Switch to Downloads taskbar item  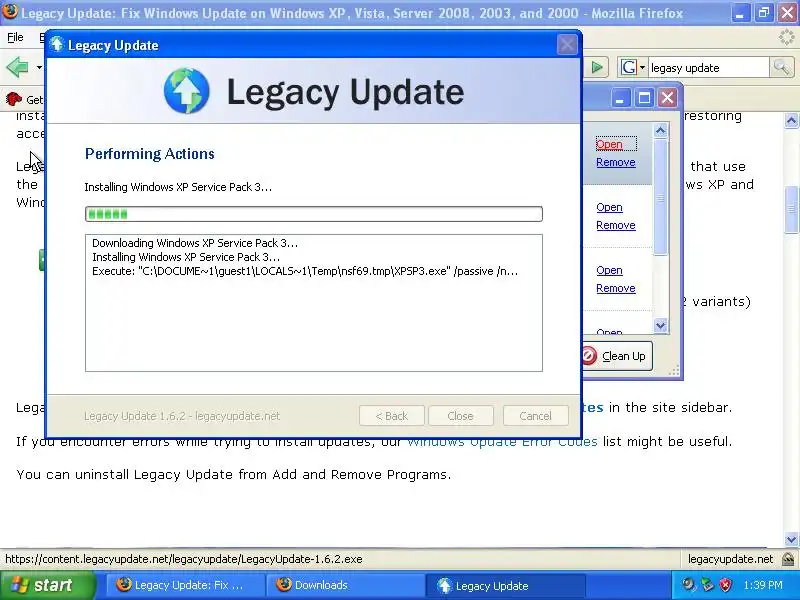346,585
